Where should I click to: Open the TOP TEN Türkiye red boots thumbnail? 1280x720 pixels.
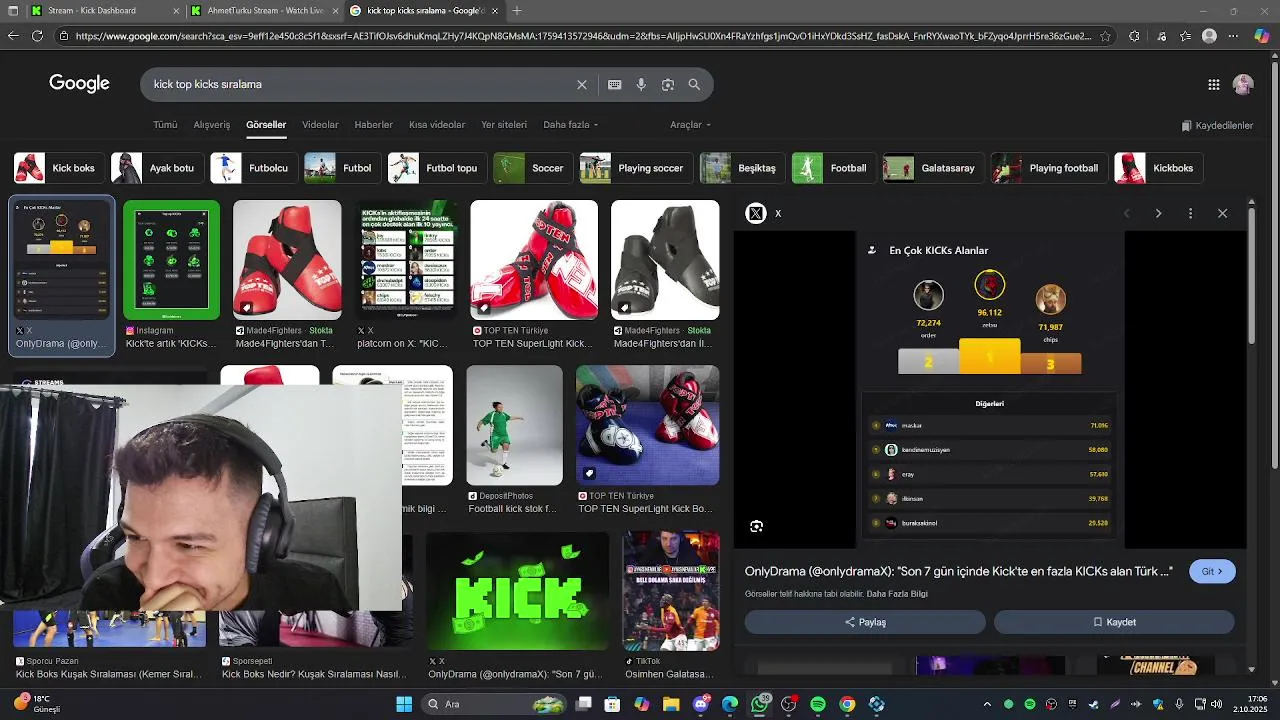(534, 260)
